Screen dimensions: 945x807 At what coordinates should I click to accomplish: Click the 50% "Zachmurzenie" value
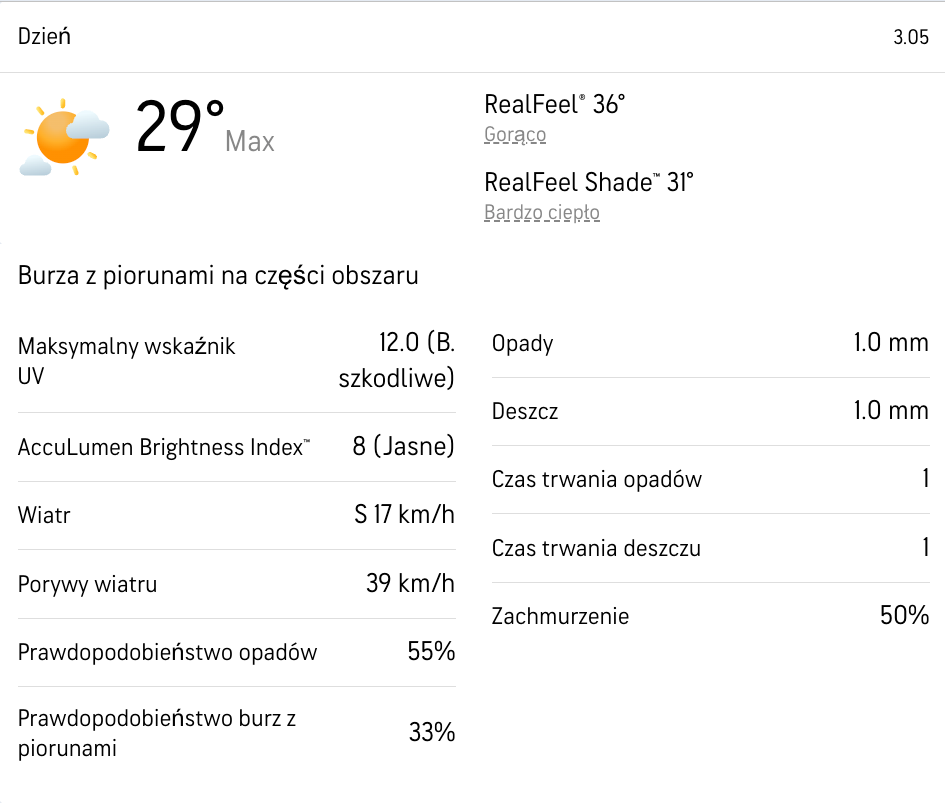pyautogui.click(x=904, y=616)
